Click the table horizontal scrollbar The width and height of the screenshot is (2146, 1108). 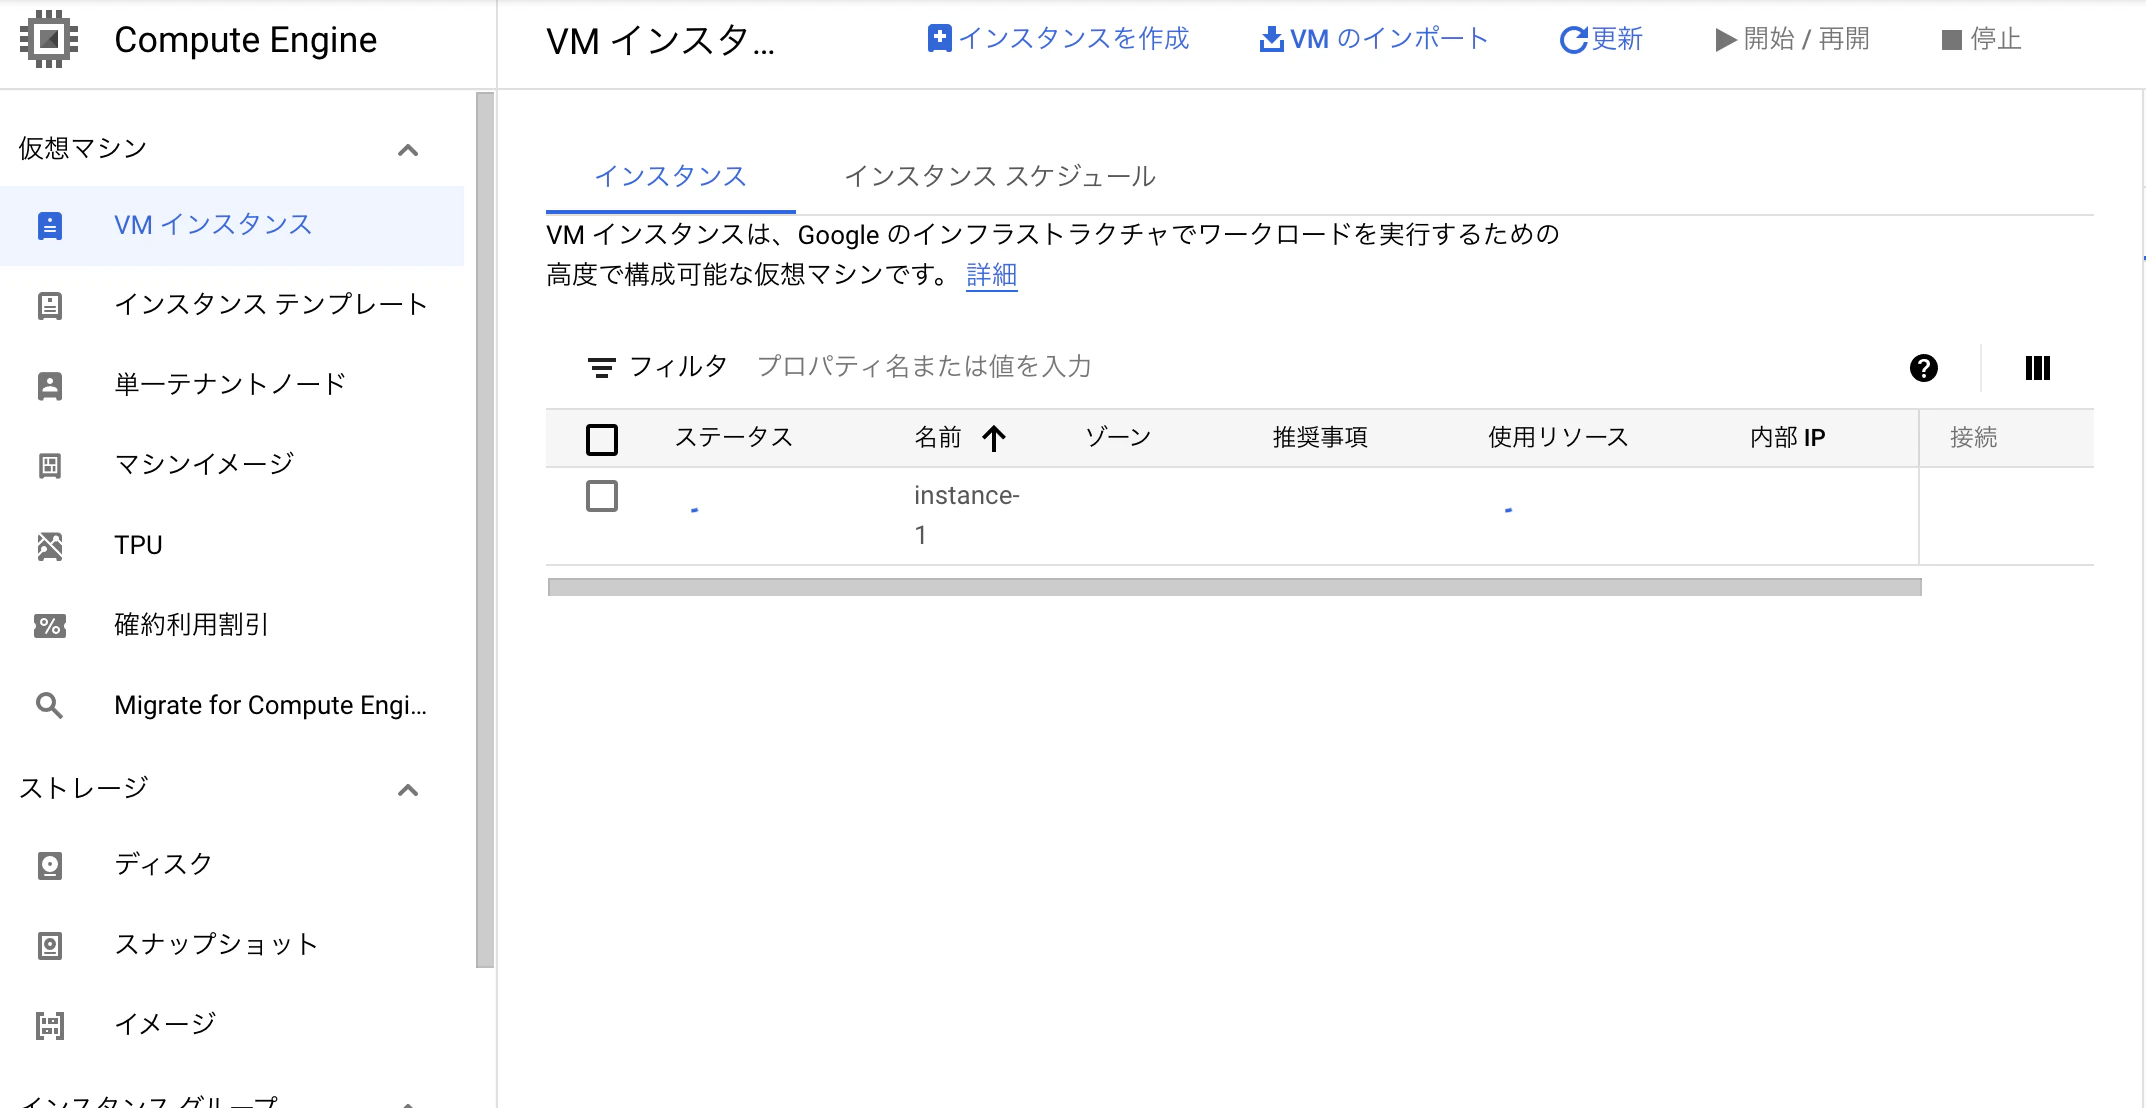(1234, 587)
